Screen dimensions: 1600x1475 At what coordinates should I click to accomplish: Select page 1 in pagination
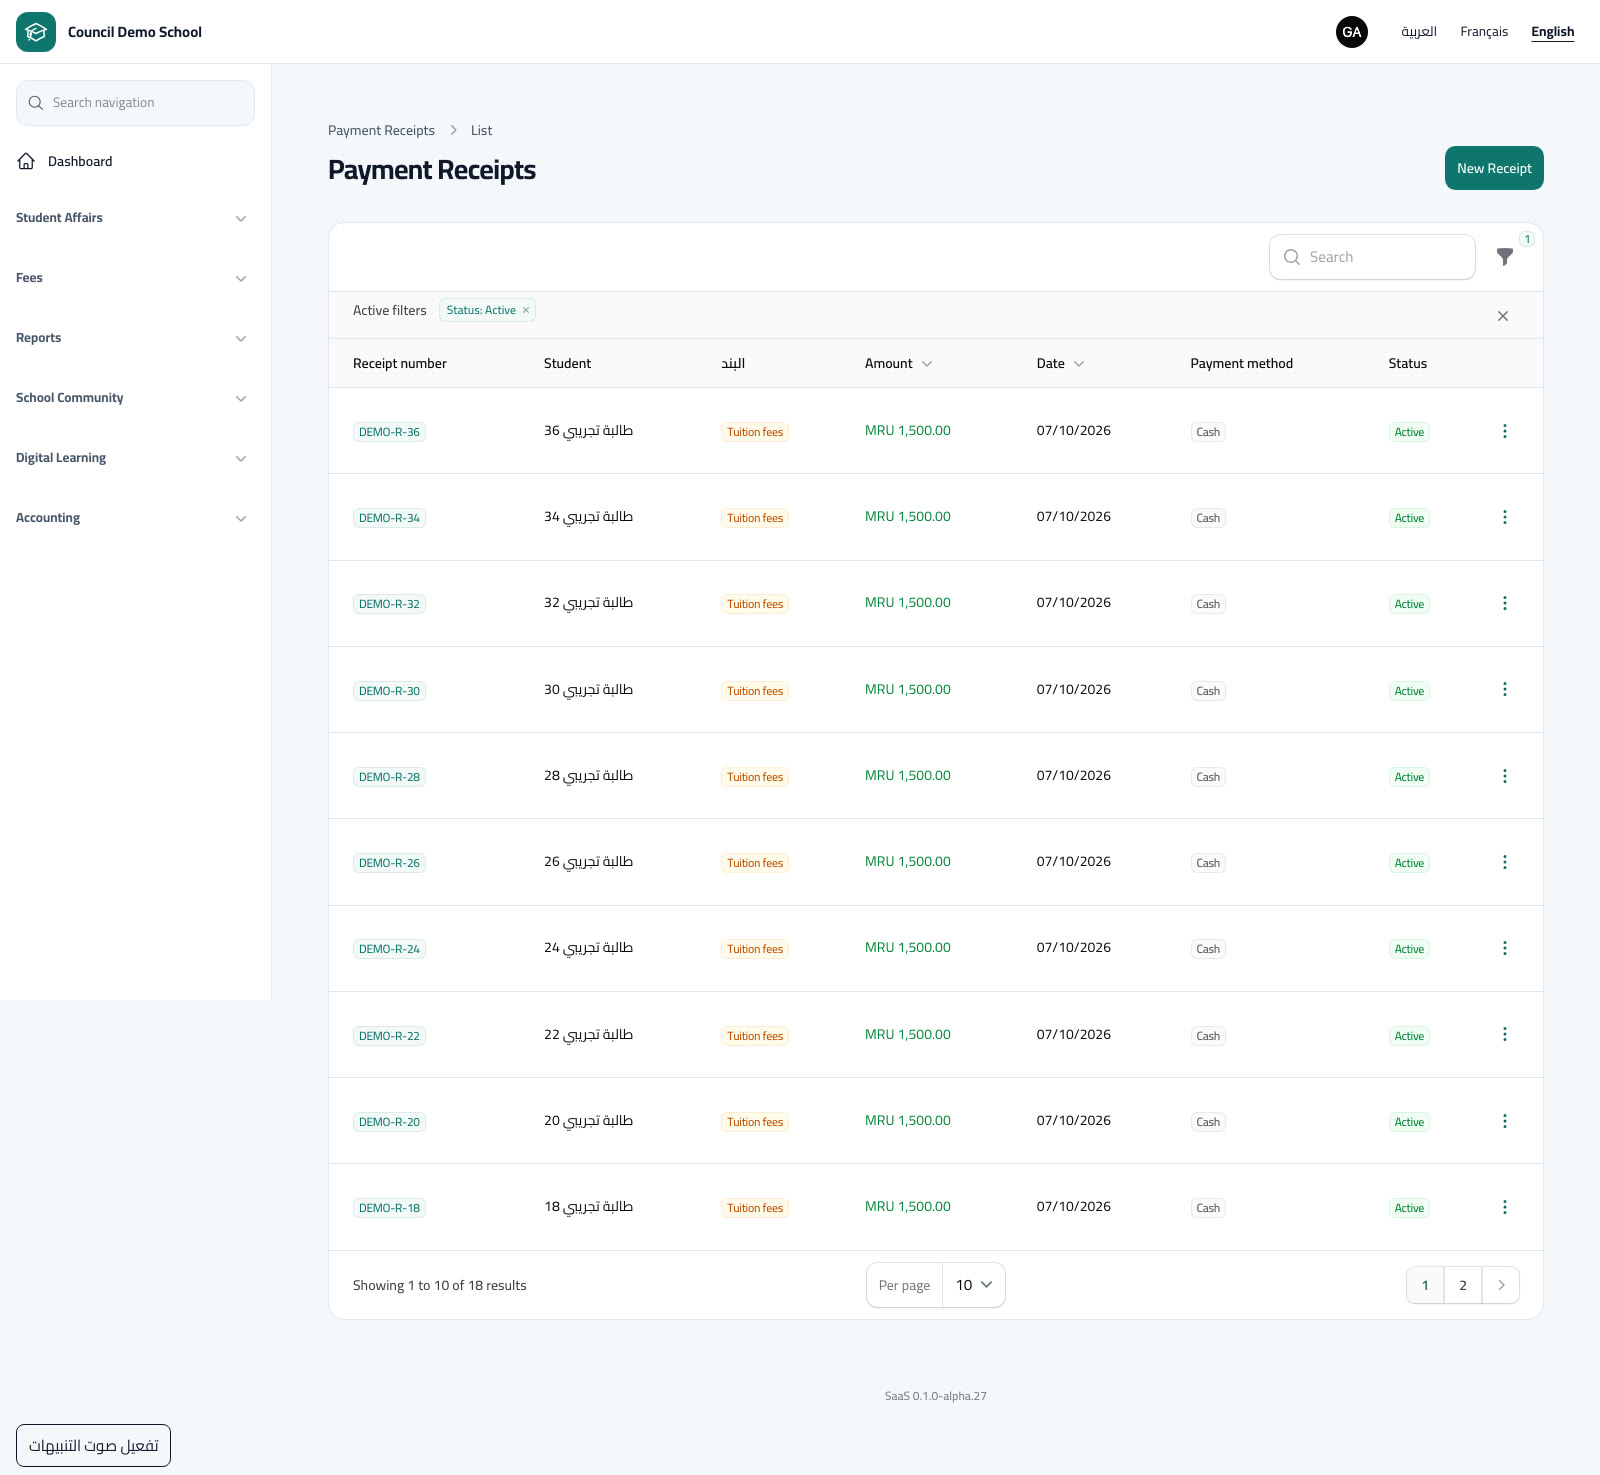point(1425,1285)
